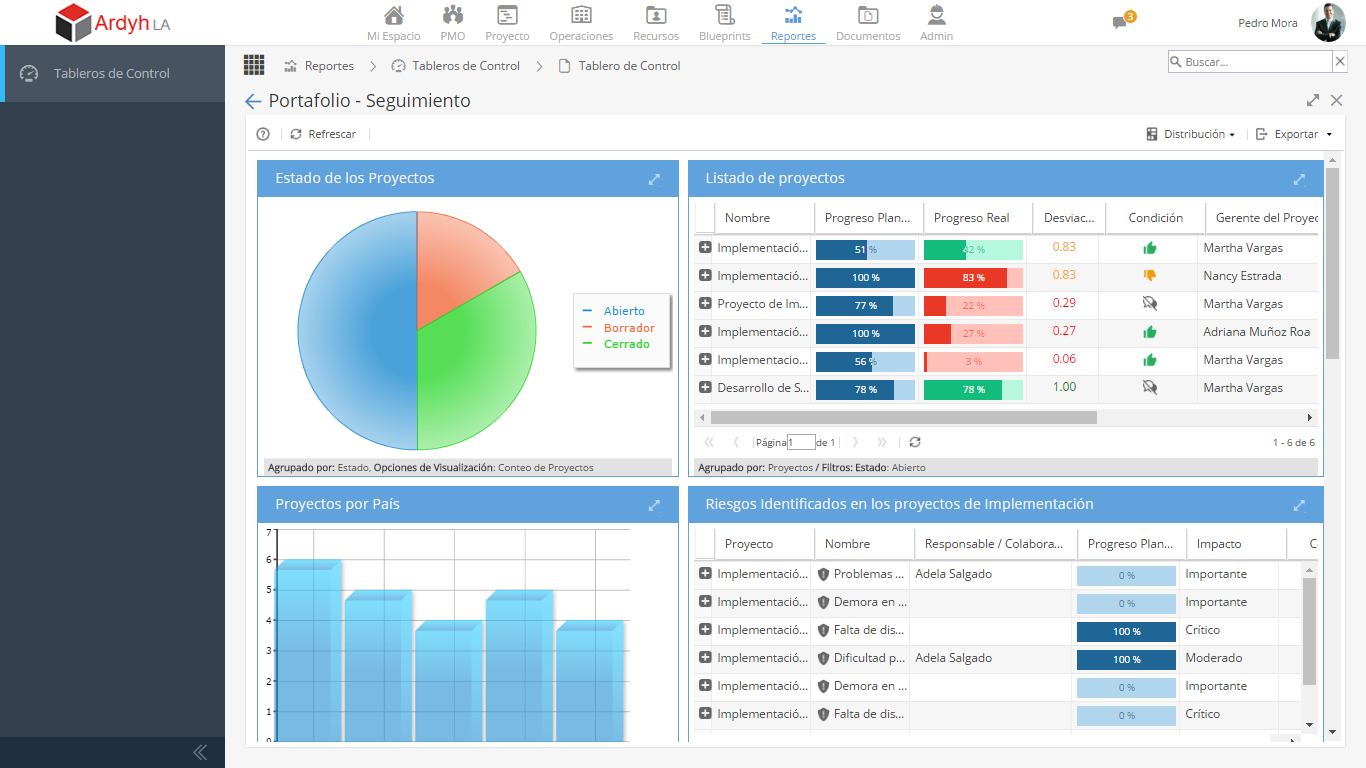This screenshot has width=1366, height=768.
Task: Open the apps grid icon
Action: [254, 65]
